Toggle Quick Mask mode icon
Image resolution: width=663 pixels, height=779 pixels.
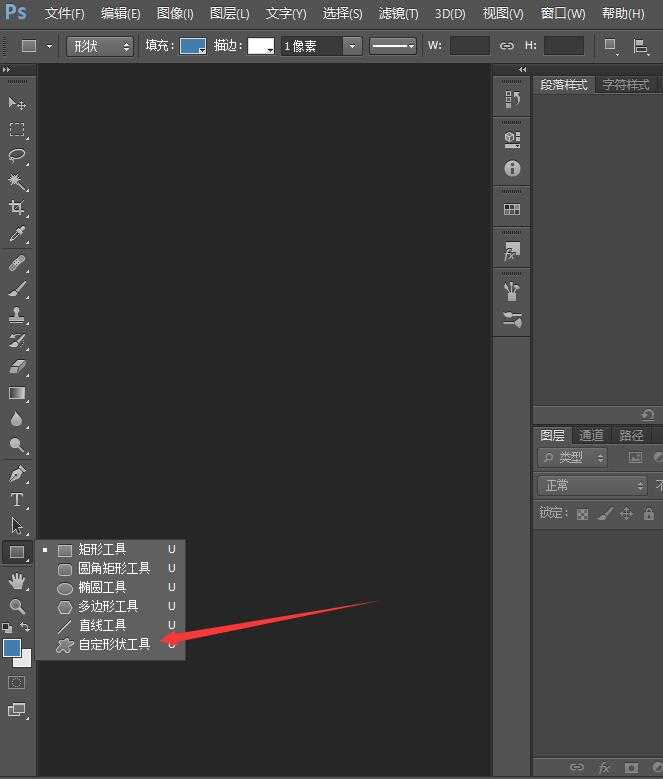coord(17,682)
